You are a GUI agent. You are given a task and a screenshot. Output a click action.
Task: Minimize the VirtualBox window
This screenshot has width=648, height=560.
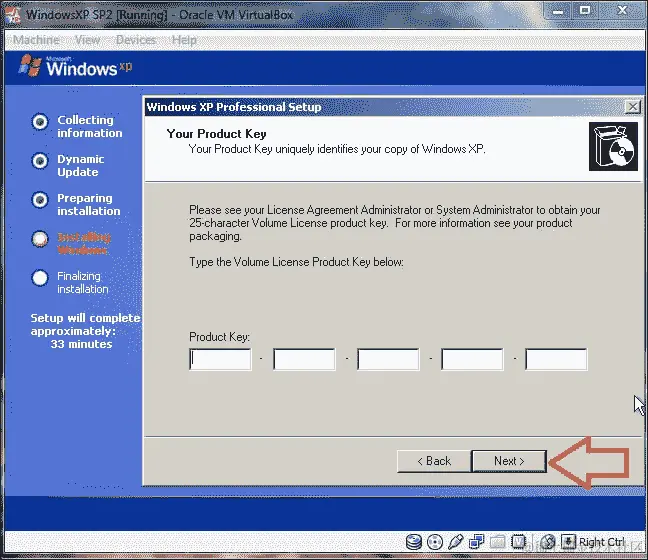click(557, 10)
